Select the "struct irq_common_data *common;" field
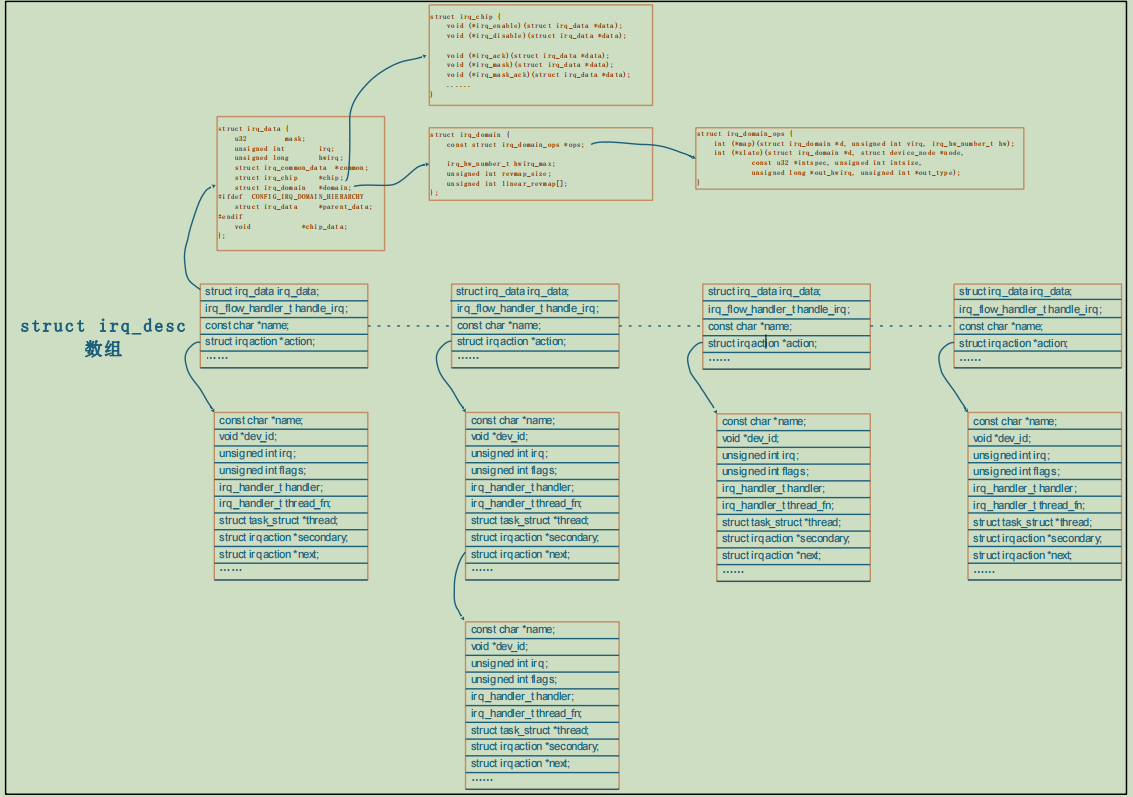 (x=301, y=168)
